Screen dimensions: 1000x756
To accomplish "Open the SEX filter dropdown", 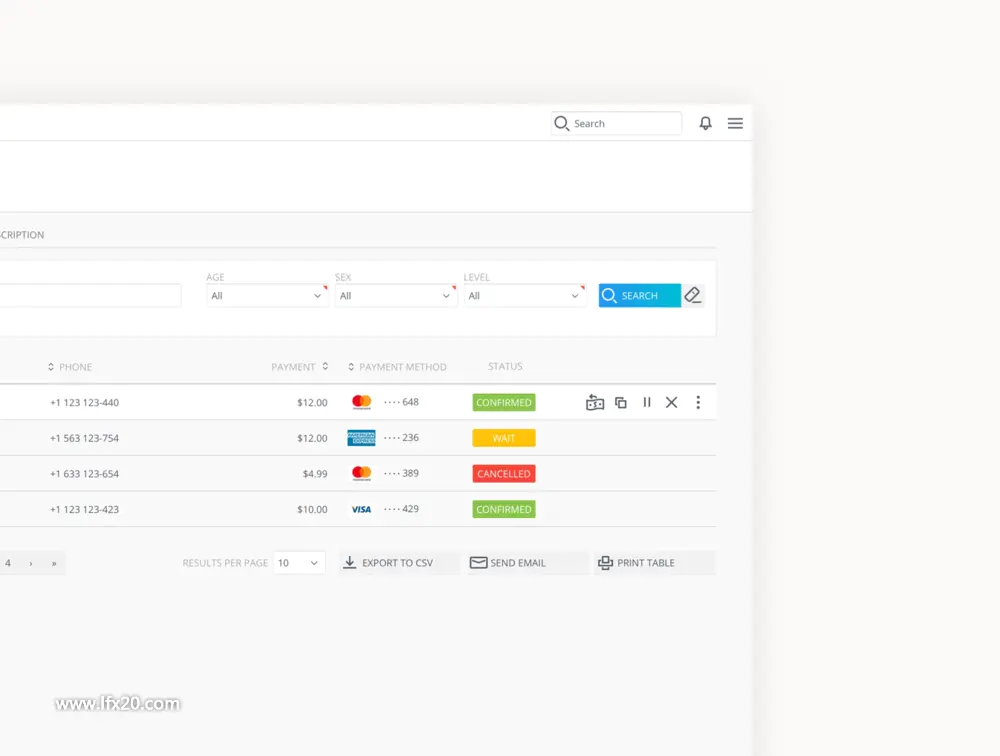I will (395, 296).
